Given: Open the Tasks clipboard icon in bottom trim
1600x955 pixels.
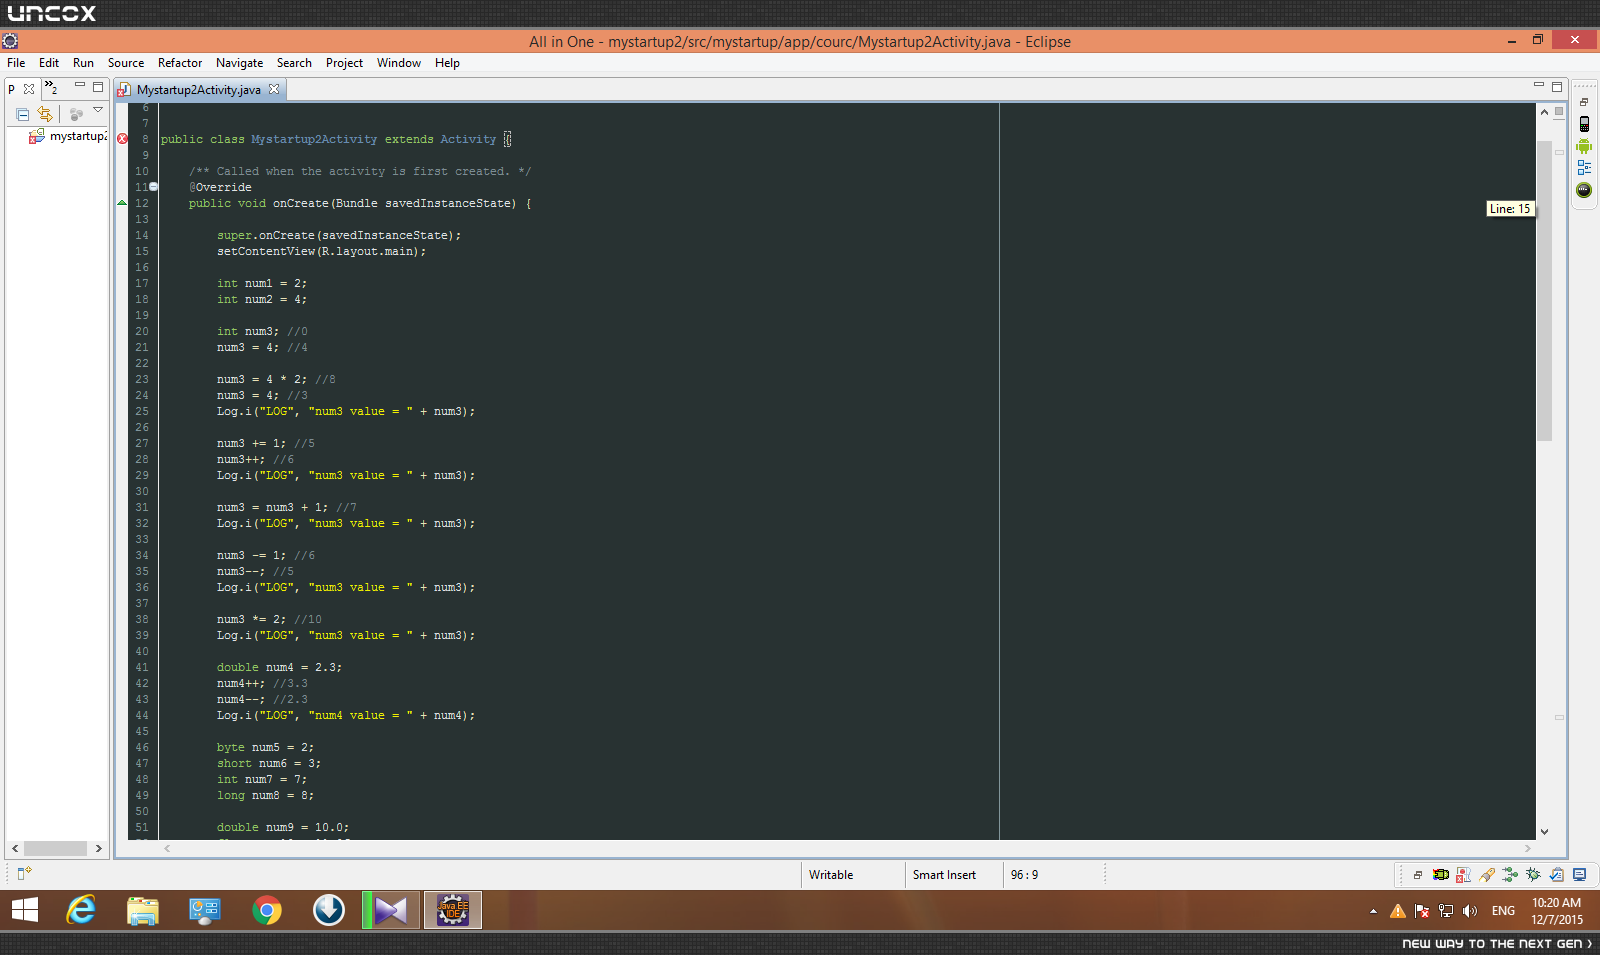Looking at the screenshot, I should [x=1556, y=875].
